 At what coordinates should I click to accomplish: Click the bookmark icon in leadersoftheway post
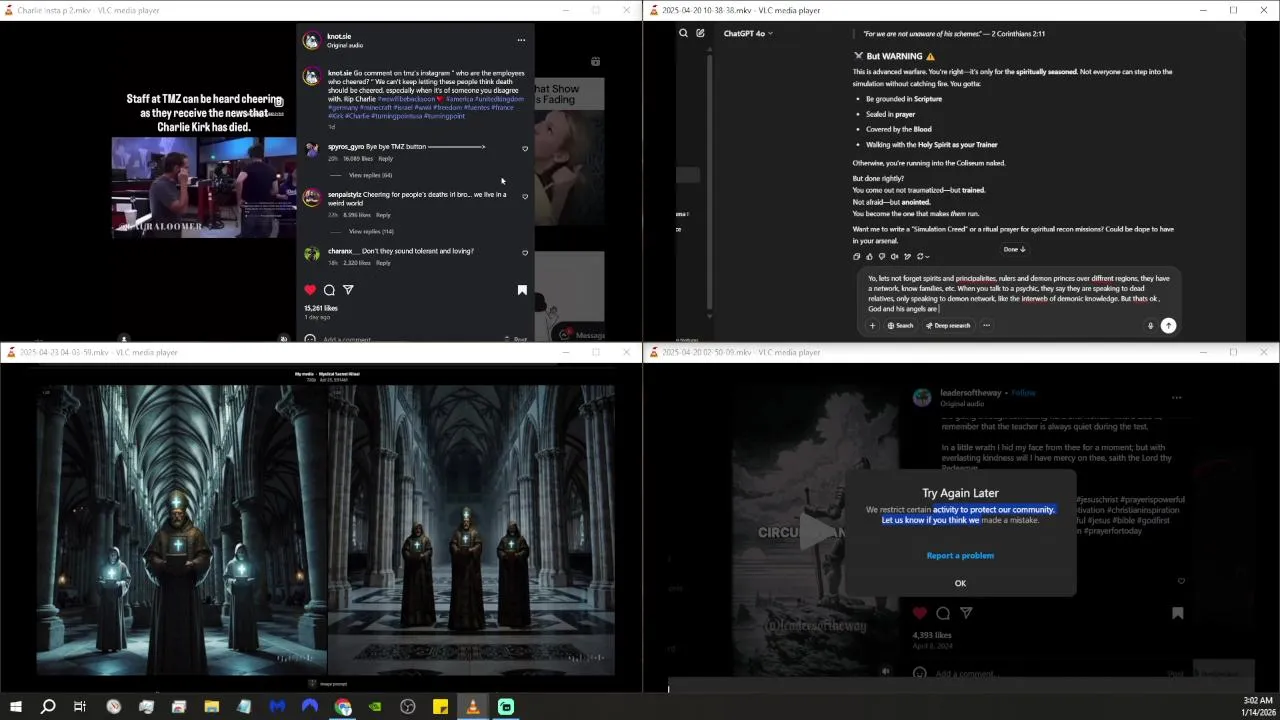[1178, 613]
